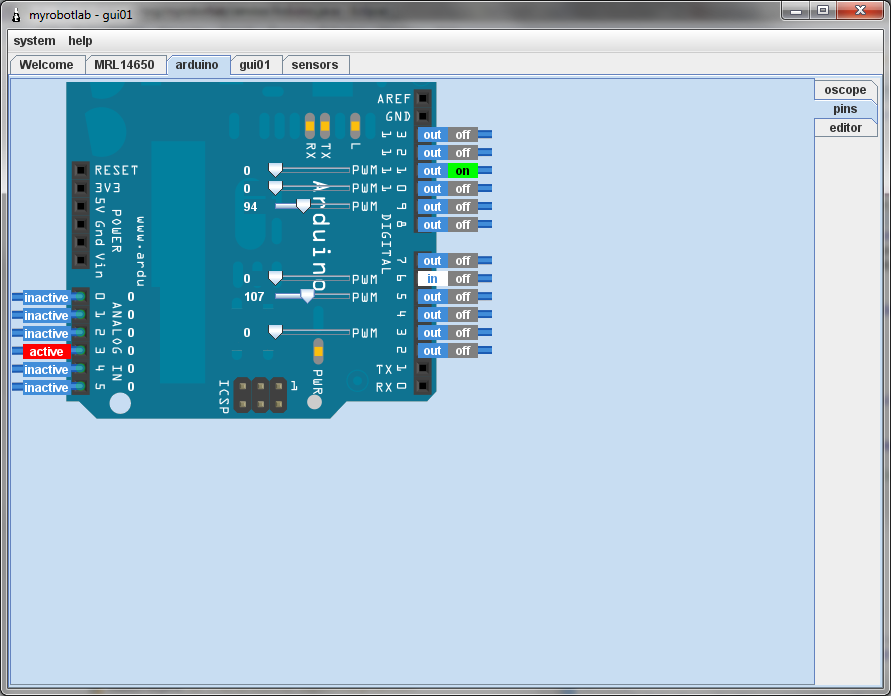Toggle the out mode button for digital pin 9
Viewport: 891px width, 696px height.
pyautogui.click(x=432, y=207)
